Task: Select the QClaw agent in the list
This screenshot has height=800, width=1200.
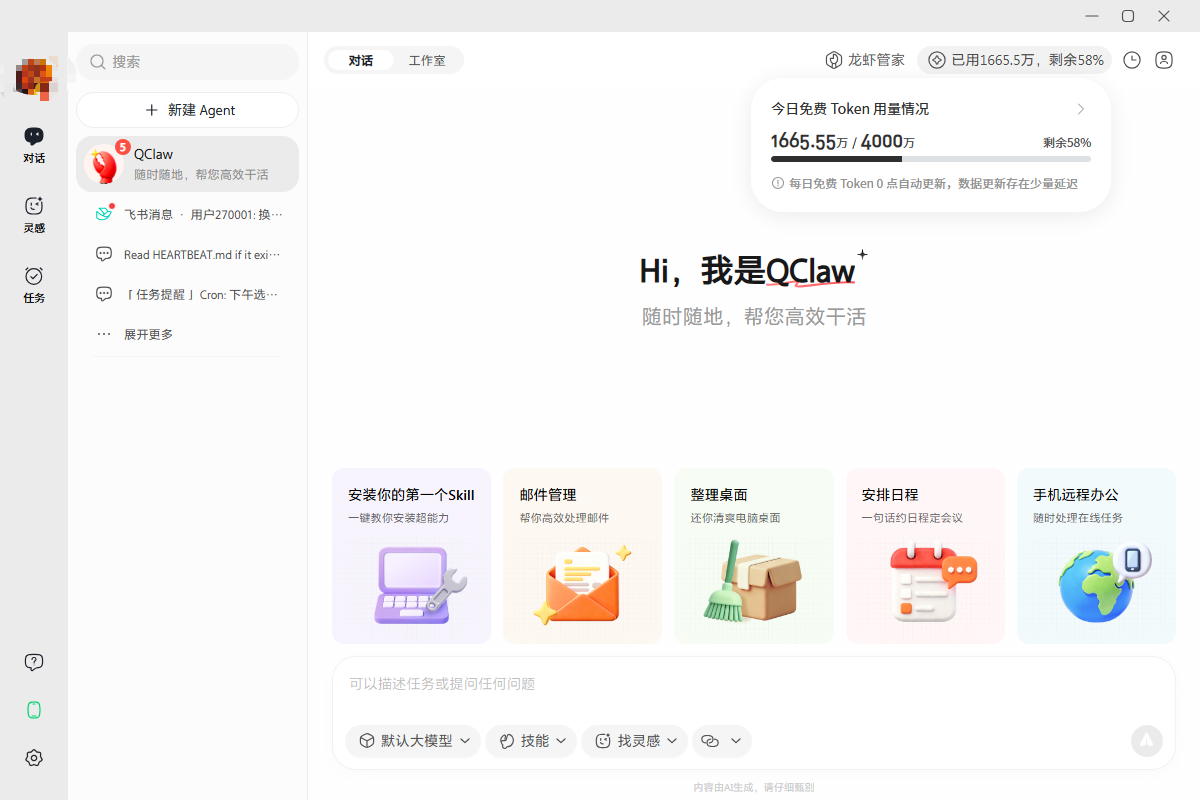Action: click(x=187, y=163)
